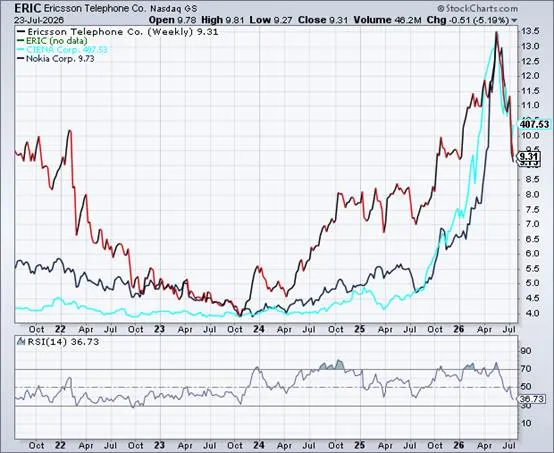Click the ERIC (no data) legend entry
This screenshot has height=453, width=554.
pyautogui.click(x=52, y=41)
